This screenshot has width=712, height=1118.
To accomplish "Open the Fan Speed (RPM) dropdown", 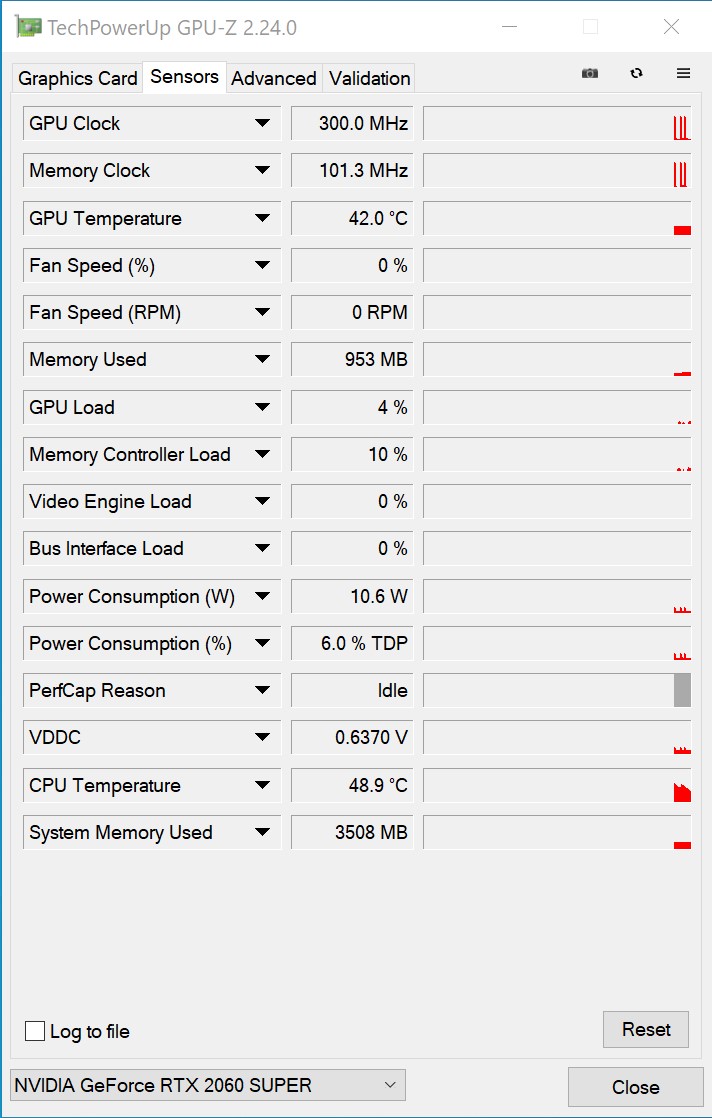I will coord(262,312).
